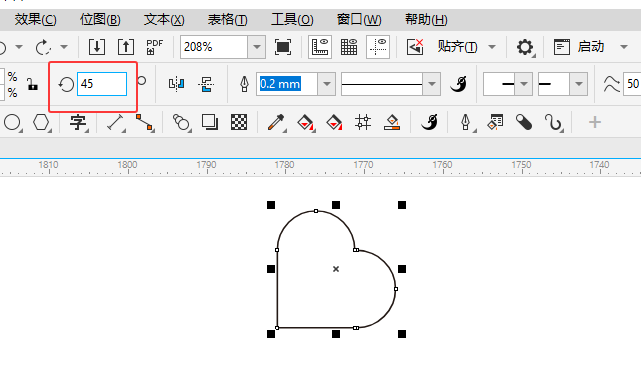Select the Smart Fill tool

tap(334, 122)
